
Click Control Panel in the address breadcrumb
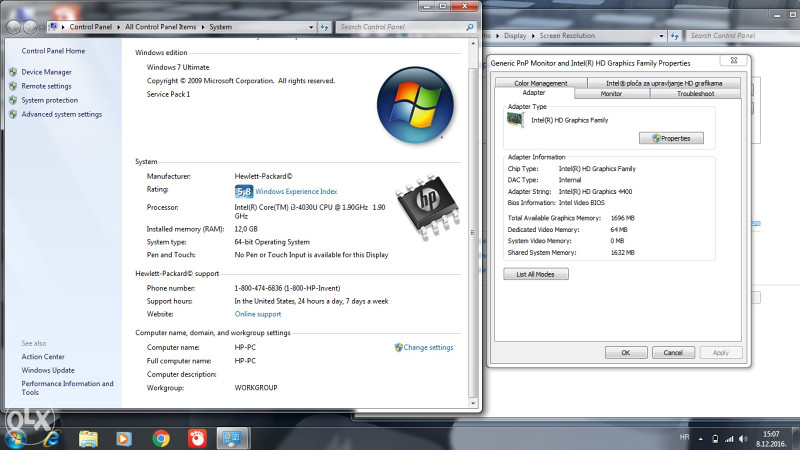[x=90, y=27]
